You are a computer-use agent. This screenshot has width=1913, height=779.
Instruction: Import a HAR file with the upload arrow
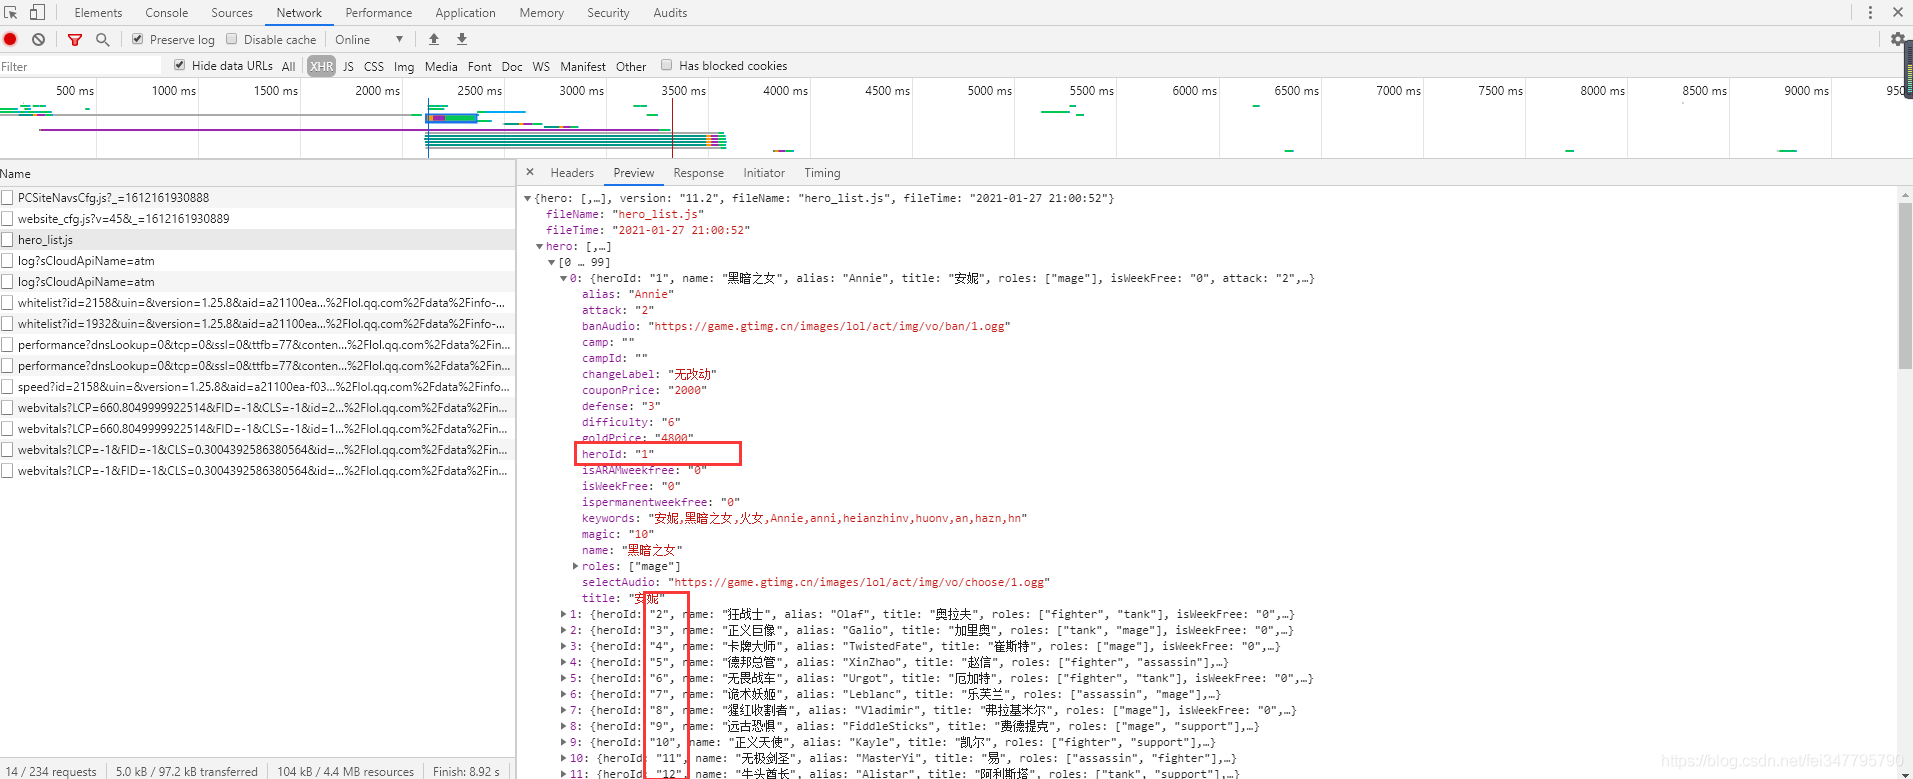click(x=434, y=40)
